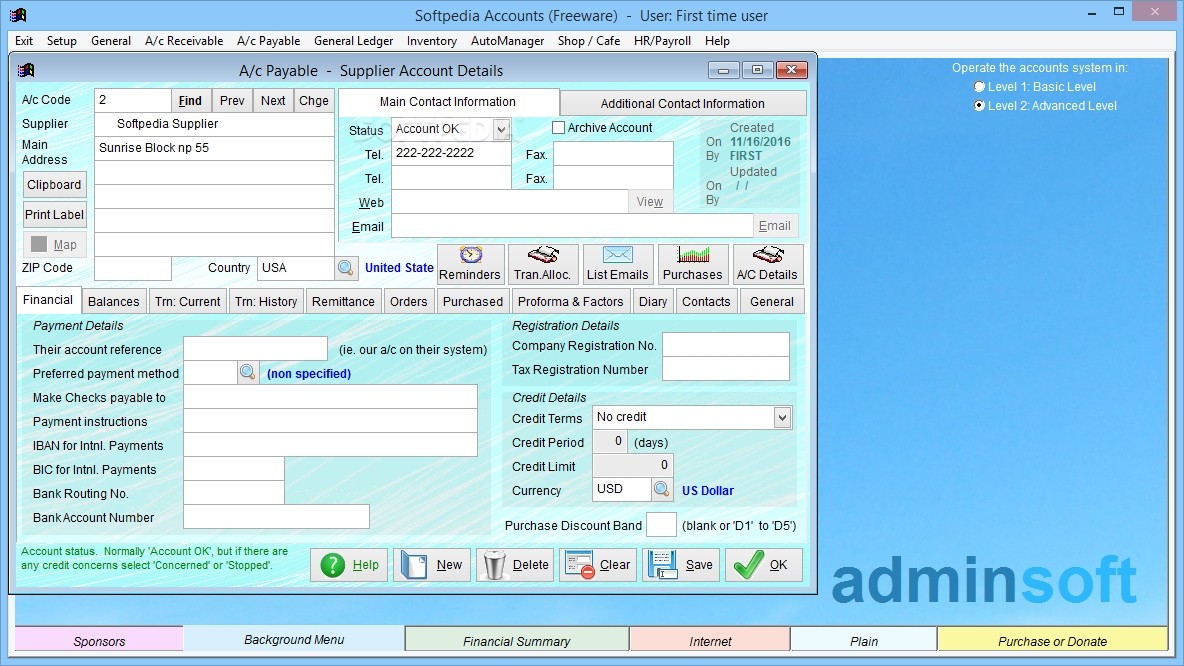This screenshot has width=1184, height=666.
Task: Switch to the Contacts tab
Action: click(x=706, y=301)
